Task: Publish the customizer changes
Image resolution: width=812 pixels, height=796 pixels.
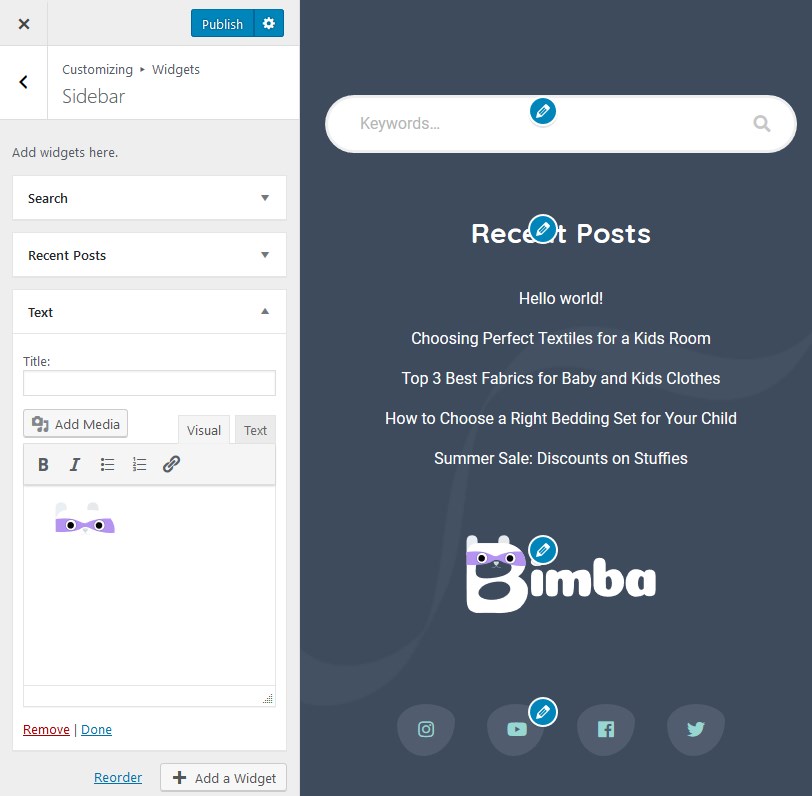Action: [222, 23]
